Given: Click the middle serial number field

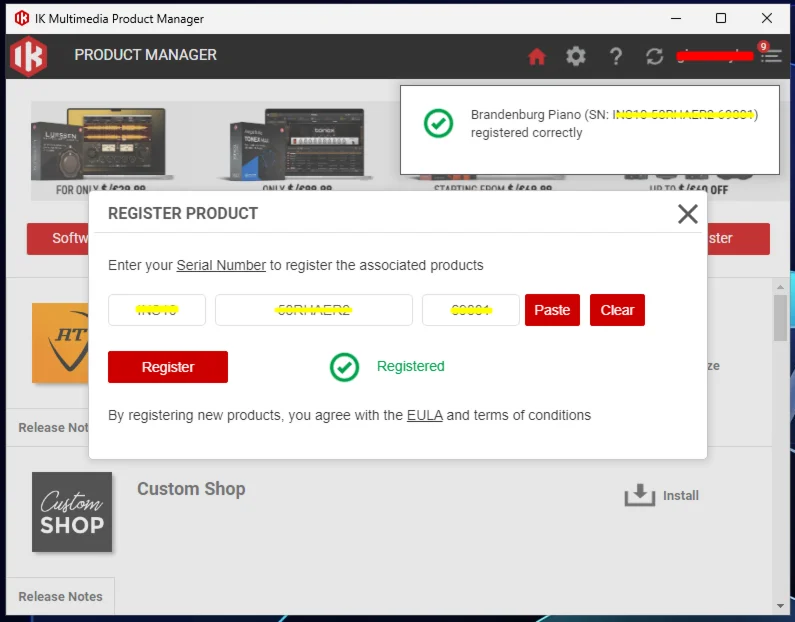Looking at the screenshot, I should pos(314,310).
